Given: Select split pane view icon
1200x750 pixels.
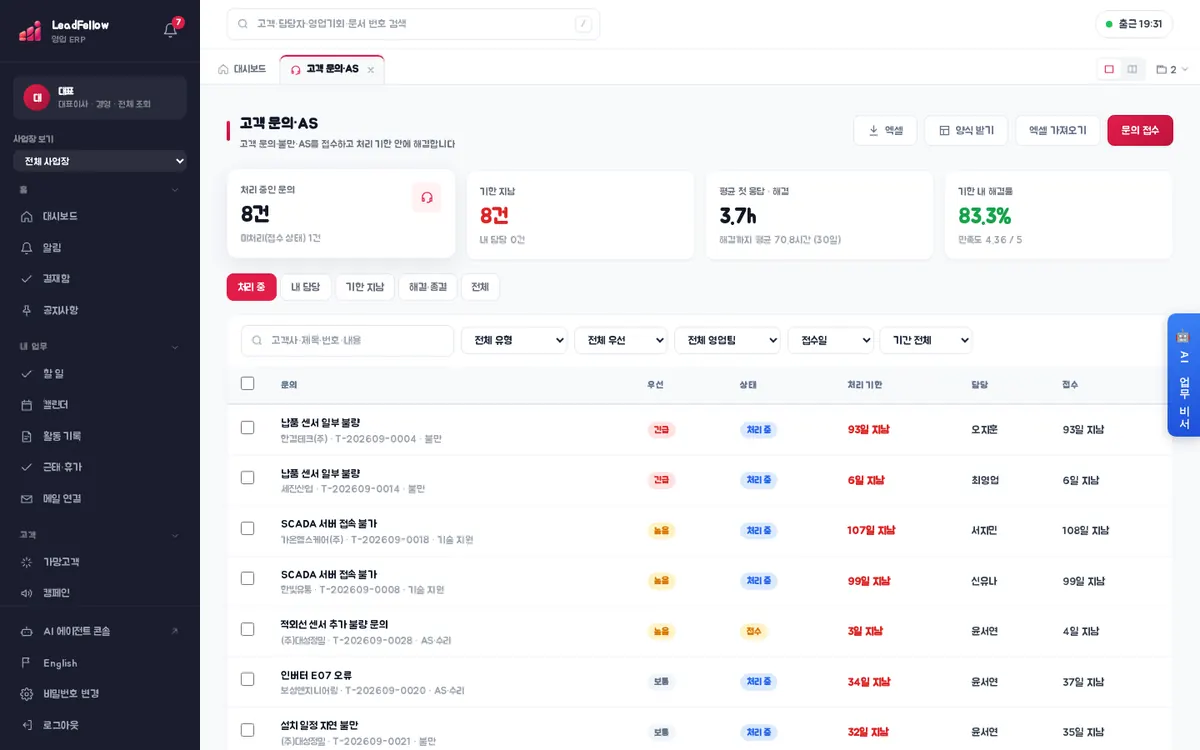Looking at the screenshot, I should [1132, 69].
